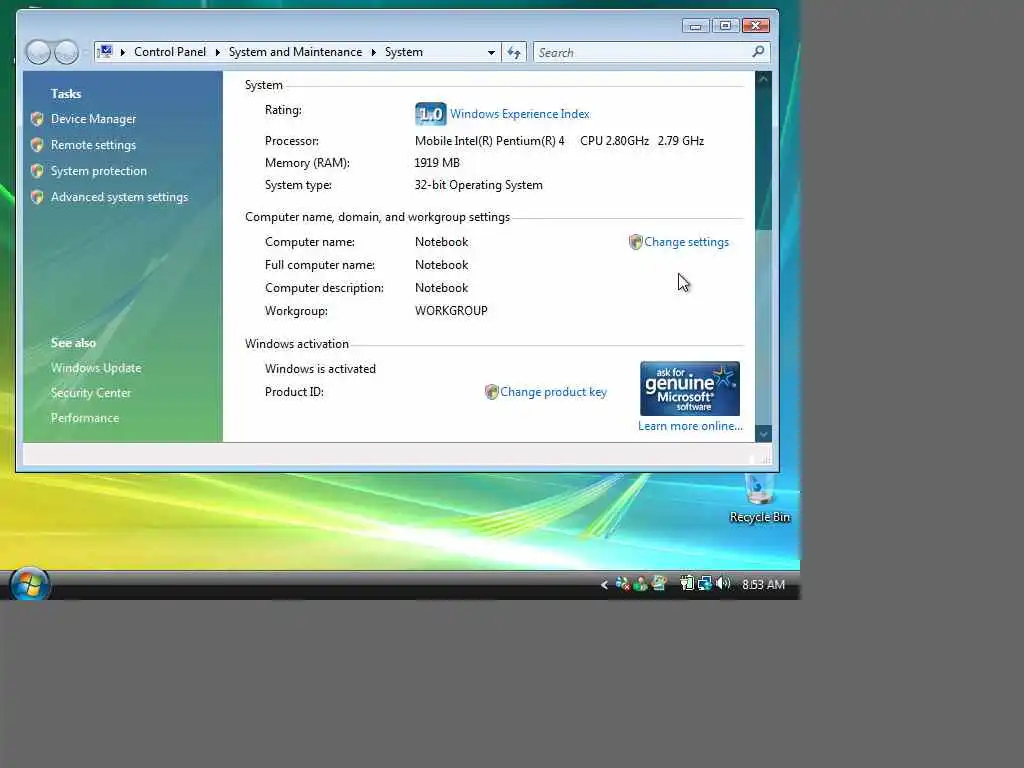The image size is (1024, 768).
Task: Click the WORKGROUP value
Action: coord(451,311)
